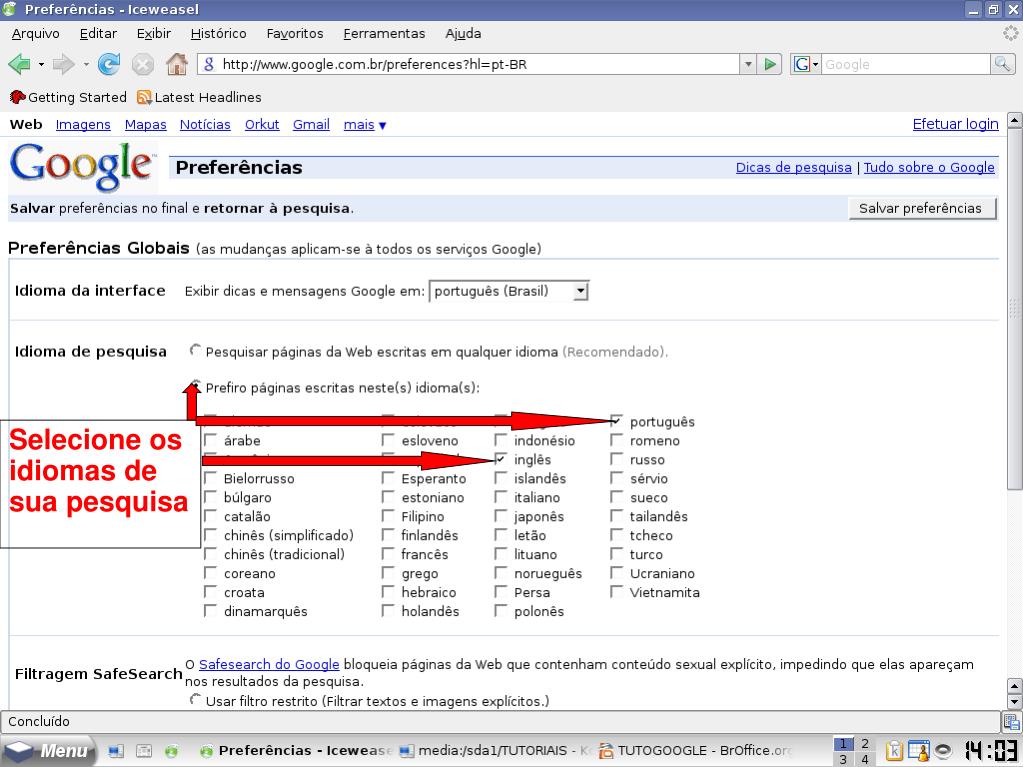Switch to TUTOGOOGLE BrOffice taskbar window
Image resolution: width=1023 pixels, height=767 pixels.
coord(695,751)
